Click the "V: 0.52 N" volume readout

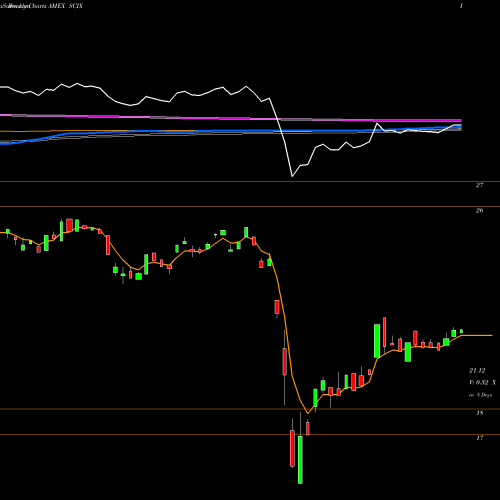(x=482, y=383)
